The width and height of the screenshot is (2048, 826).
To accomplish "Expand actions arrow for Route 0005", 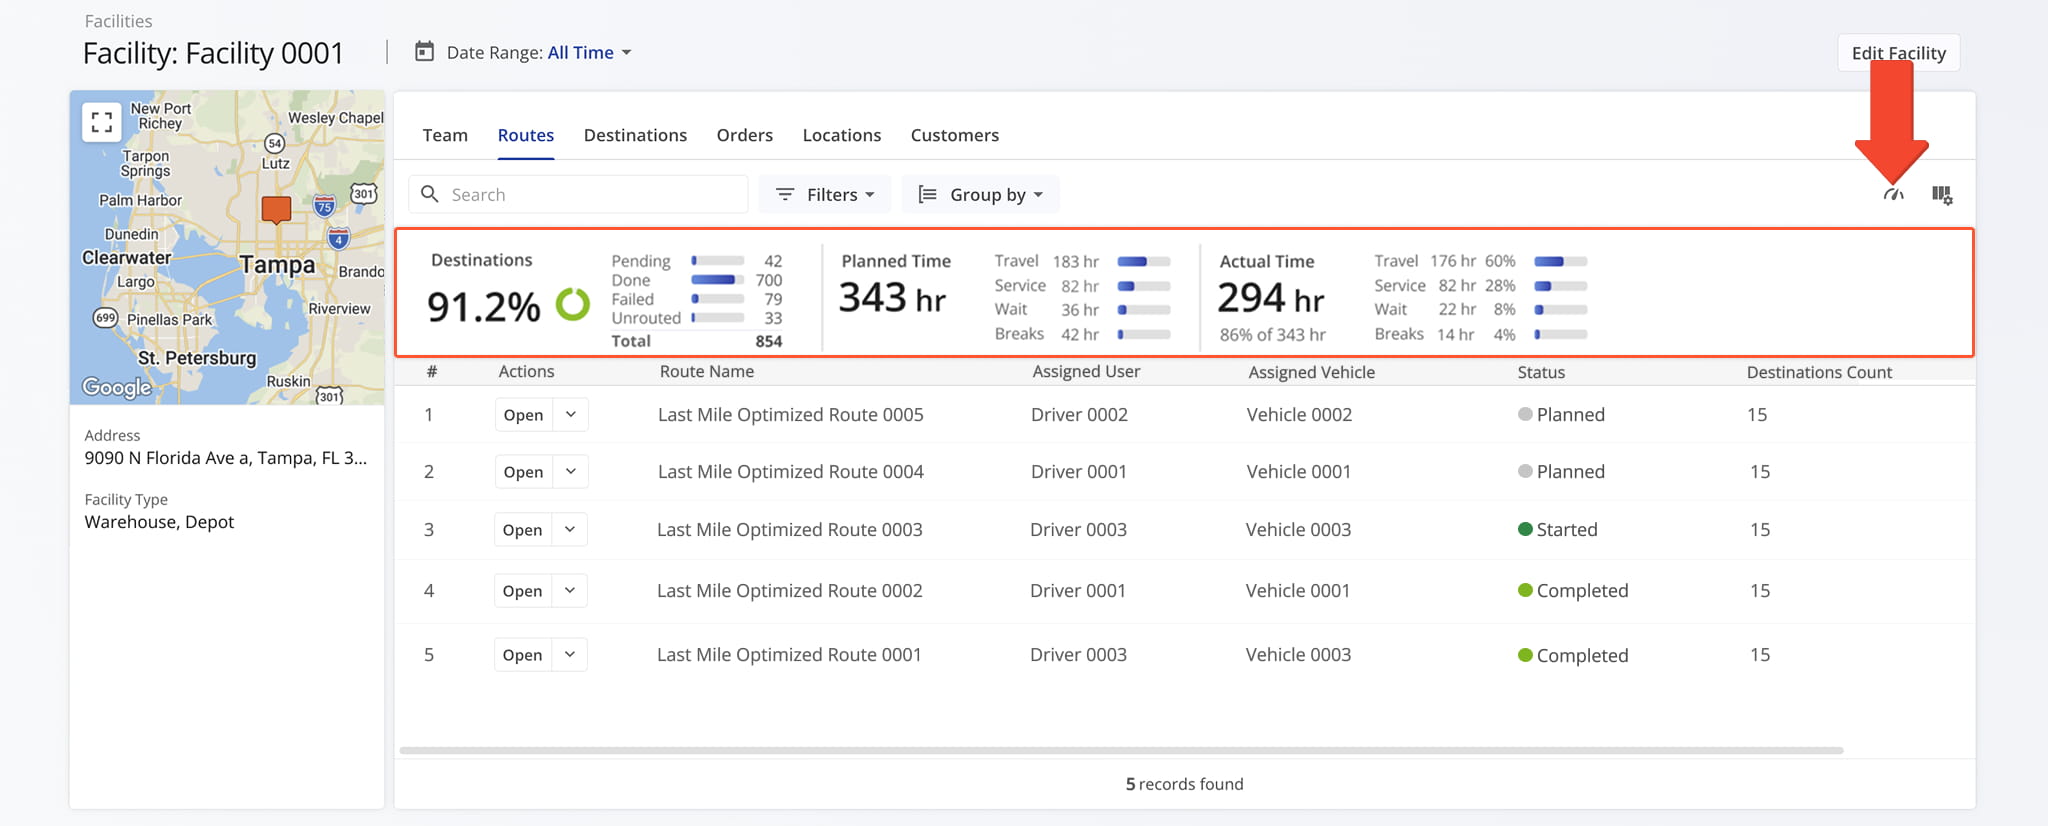I will [570, 414].
